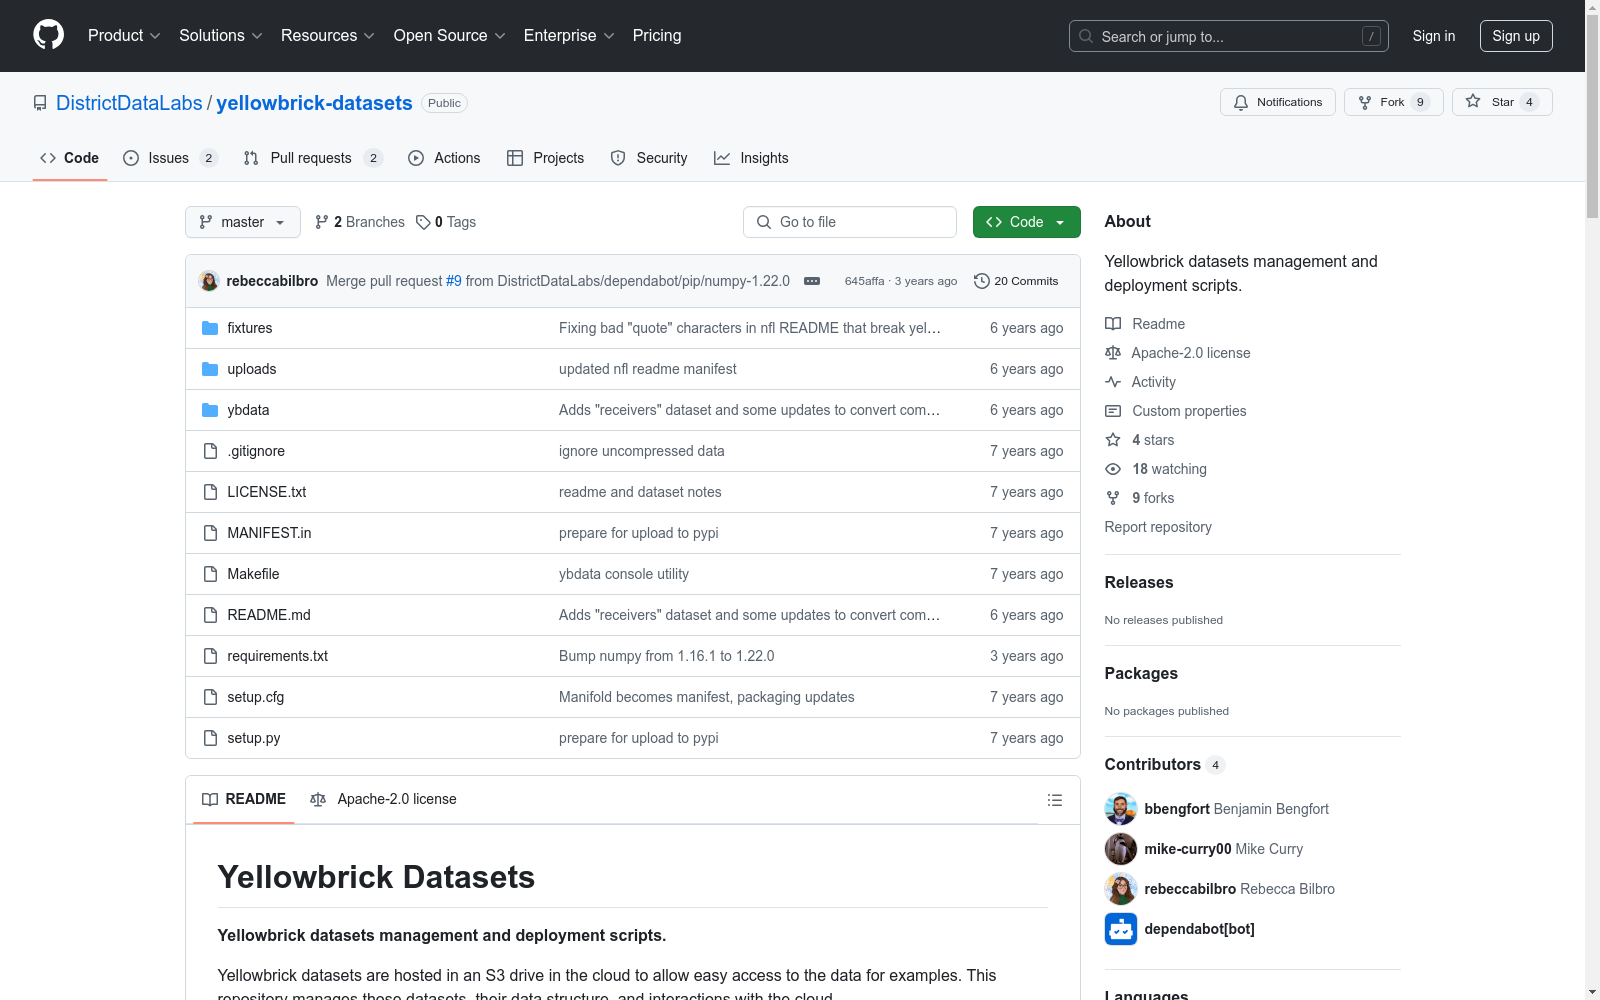Click the .gitignore file icon
1600x1000 pixels.
(x=210, y=451)
